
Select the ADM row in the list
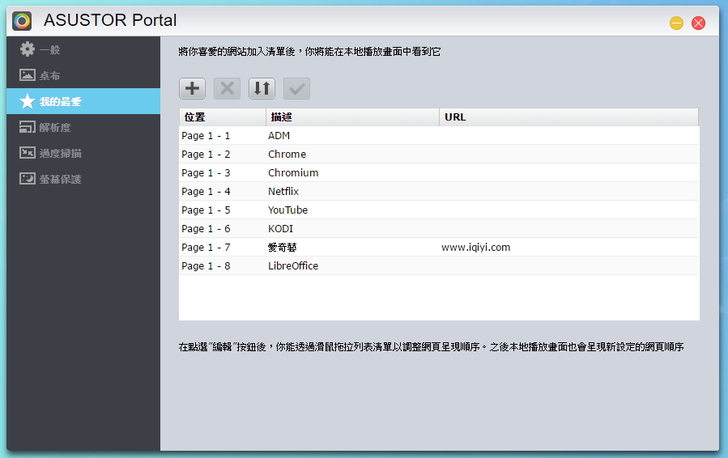438,136
